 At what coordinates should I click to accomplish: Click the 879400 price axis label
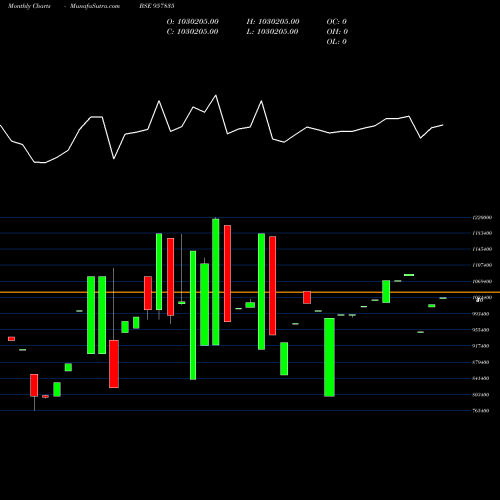coord(481,362)
